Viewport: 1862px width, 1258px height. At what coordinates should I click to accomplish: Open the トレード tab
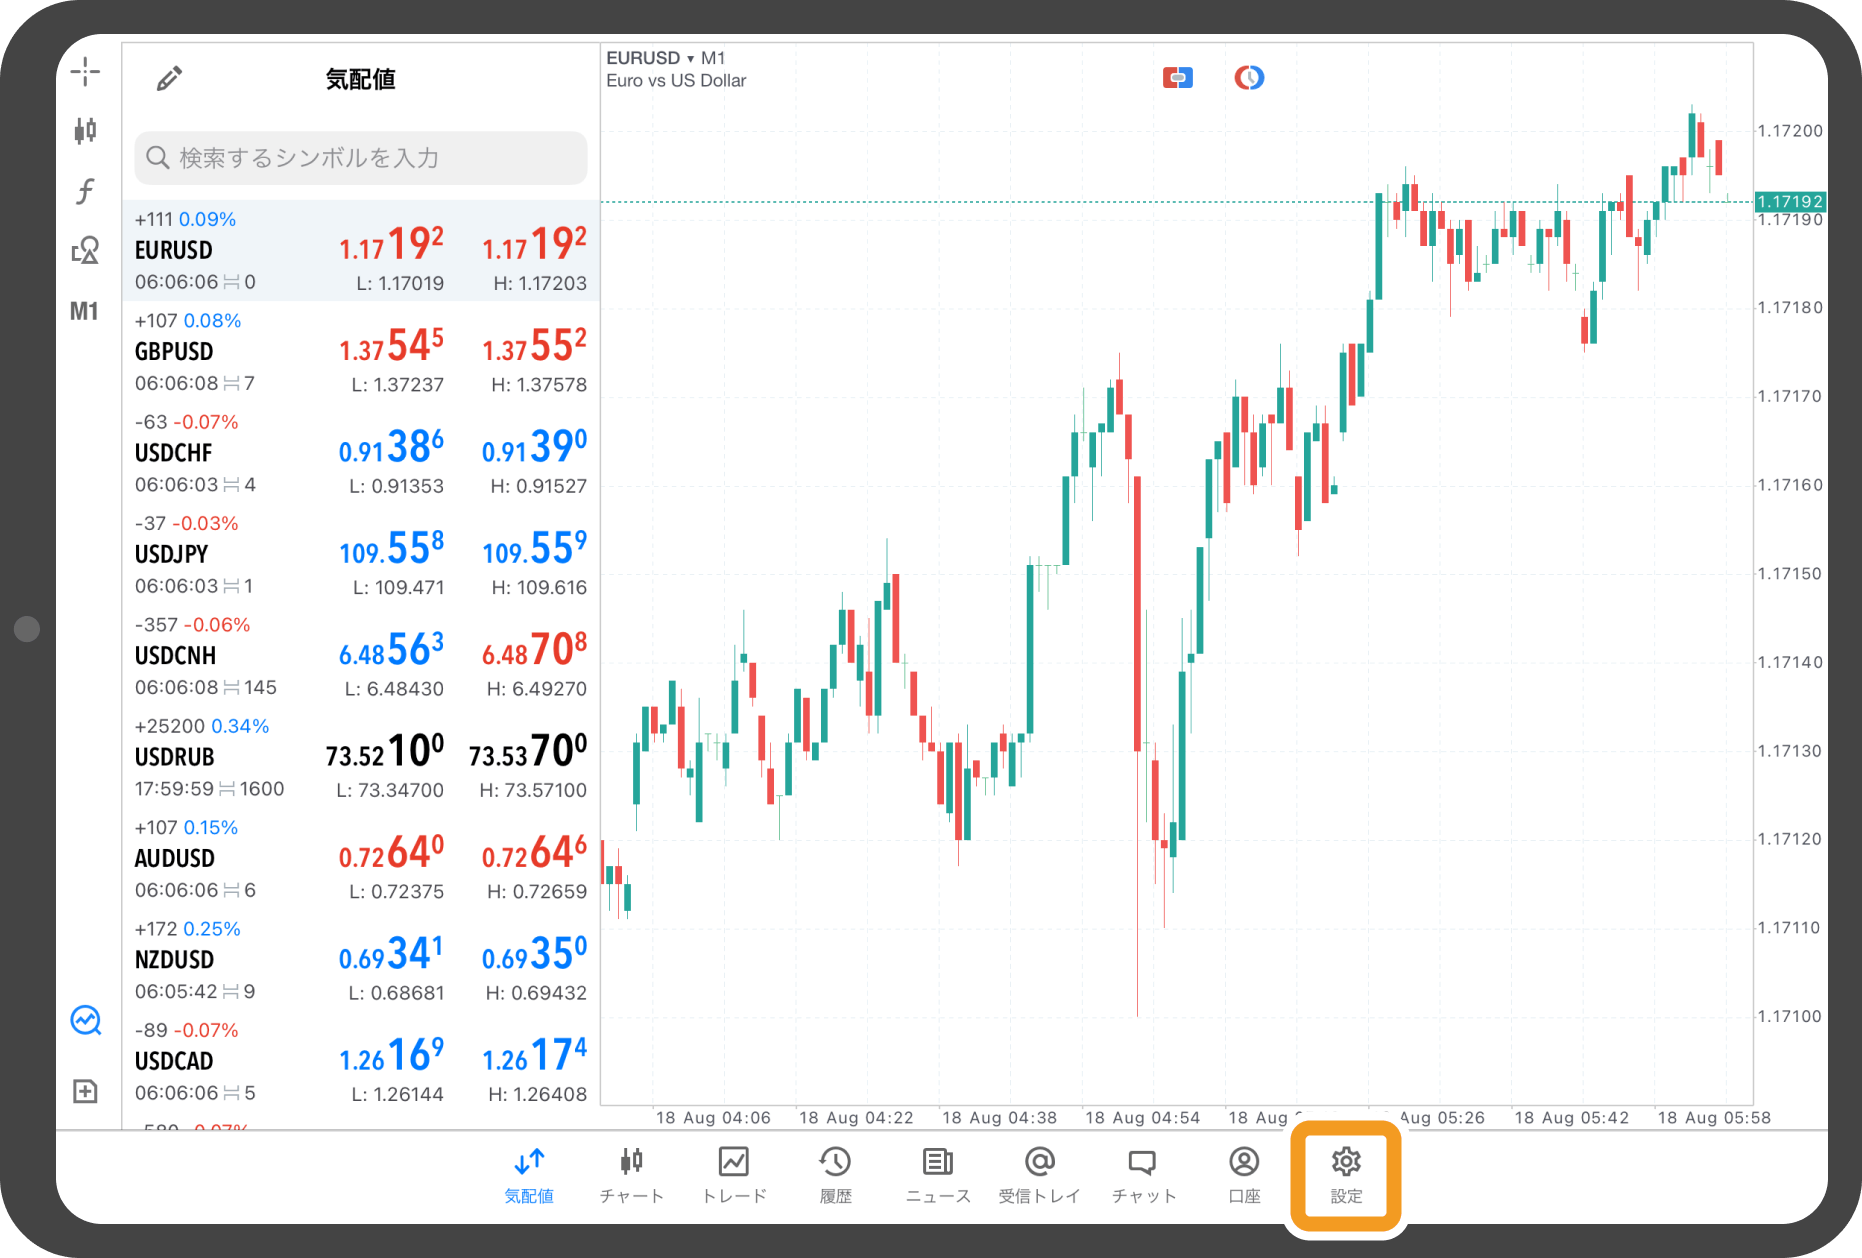click(734, 1174)
